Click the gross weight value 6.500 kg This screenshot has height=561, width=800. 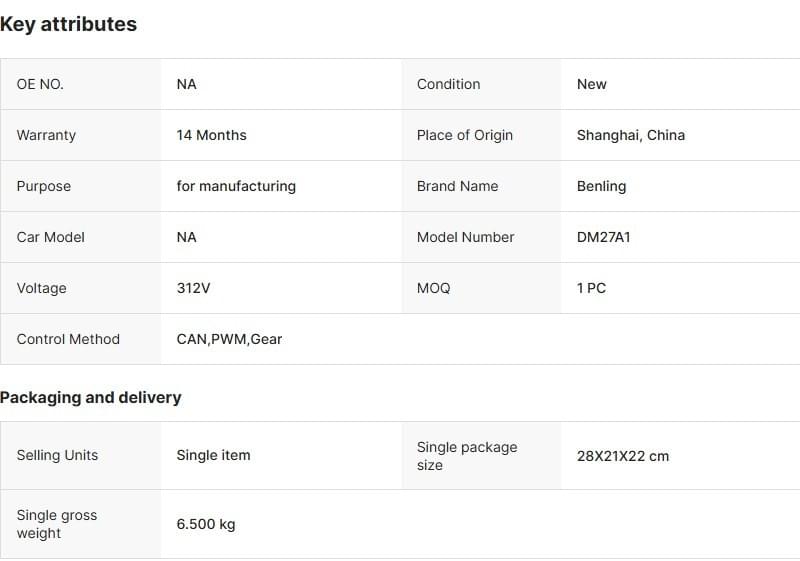(206, 524)
